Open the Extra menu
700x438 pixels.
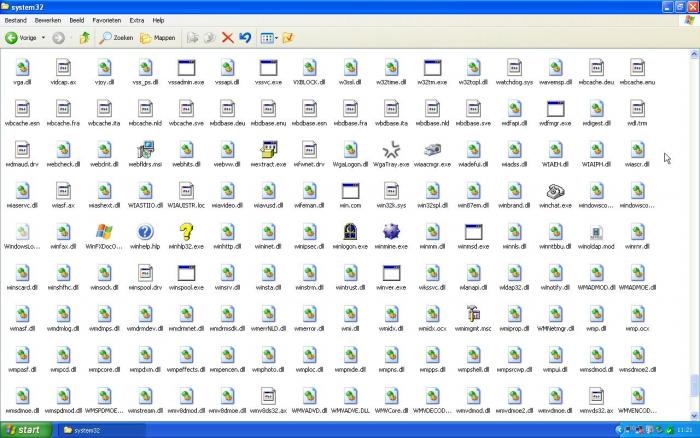[x=136, y=20]
